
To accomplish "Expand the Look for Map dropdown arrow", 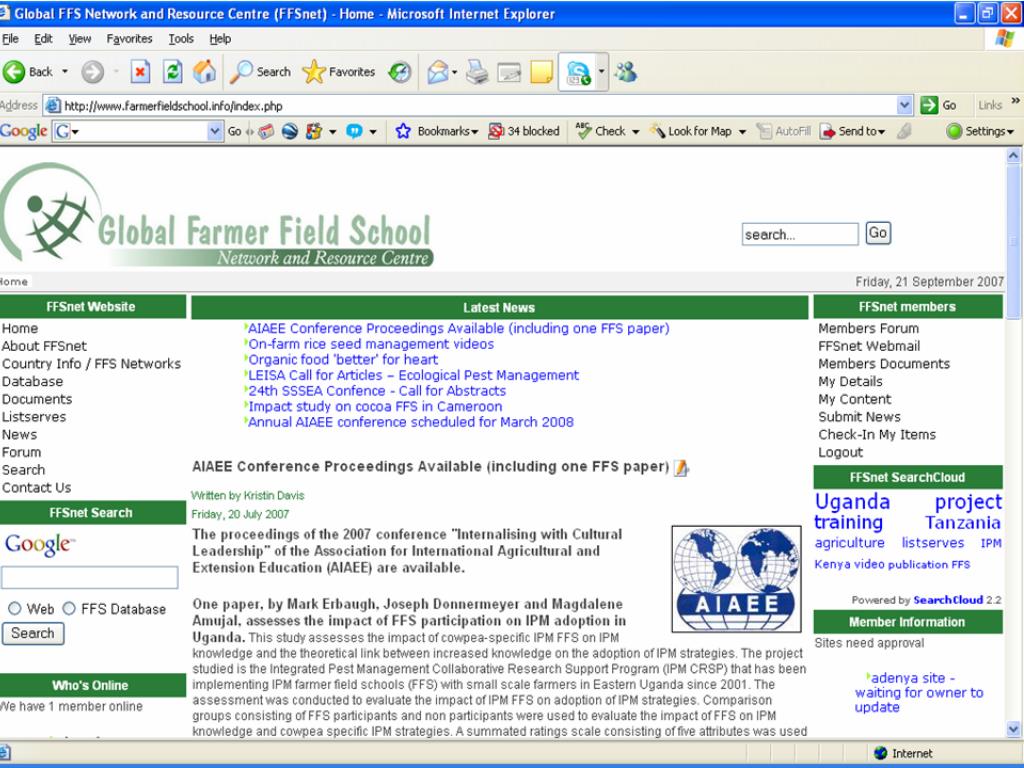I will coord(743,132).
